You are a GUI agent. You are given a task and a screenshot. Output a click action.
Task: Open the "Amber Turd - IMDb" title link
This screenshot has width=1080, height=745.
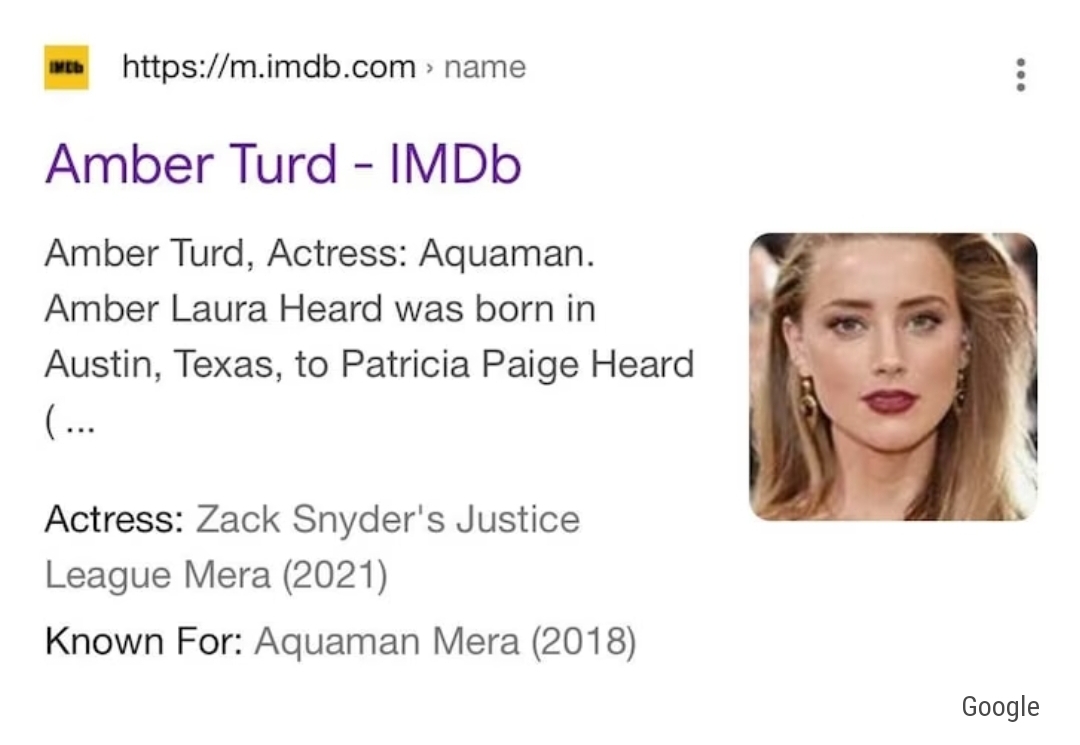283,163
